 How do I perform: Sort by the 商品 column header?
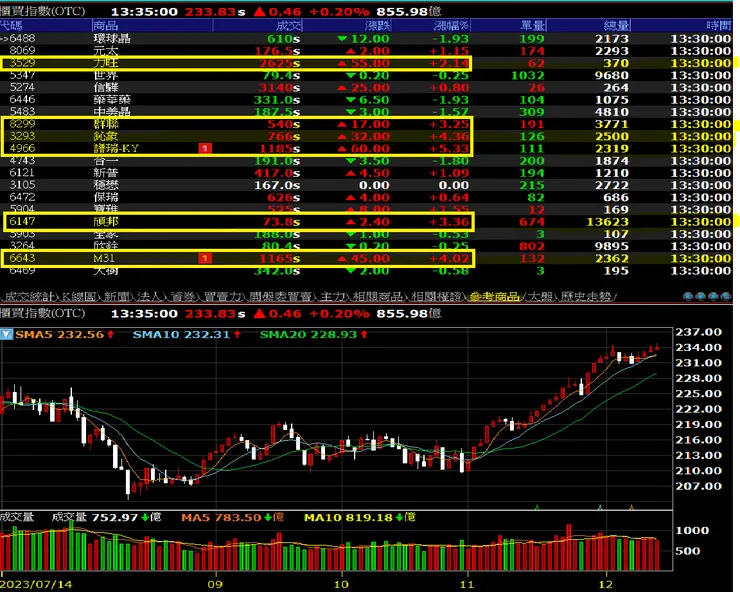tap(152, 25)
